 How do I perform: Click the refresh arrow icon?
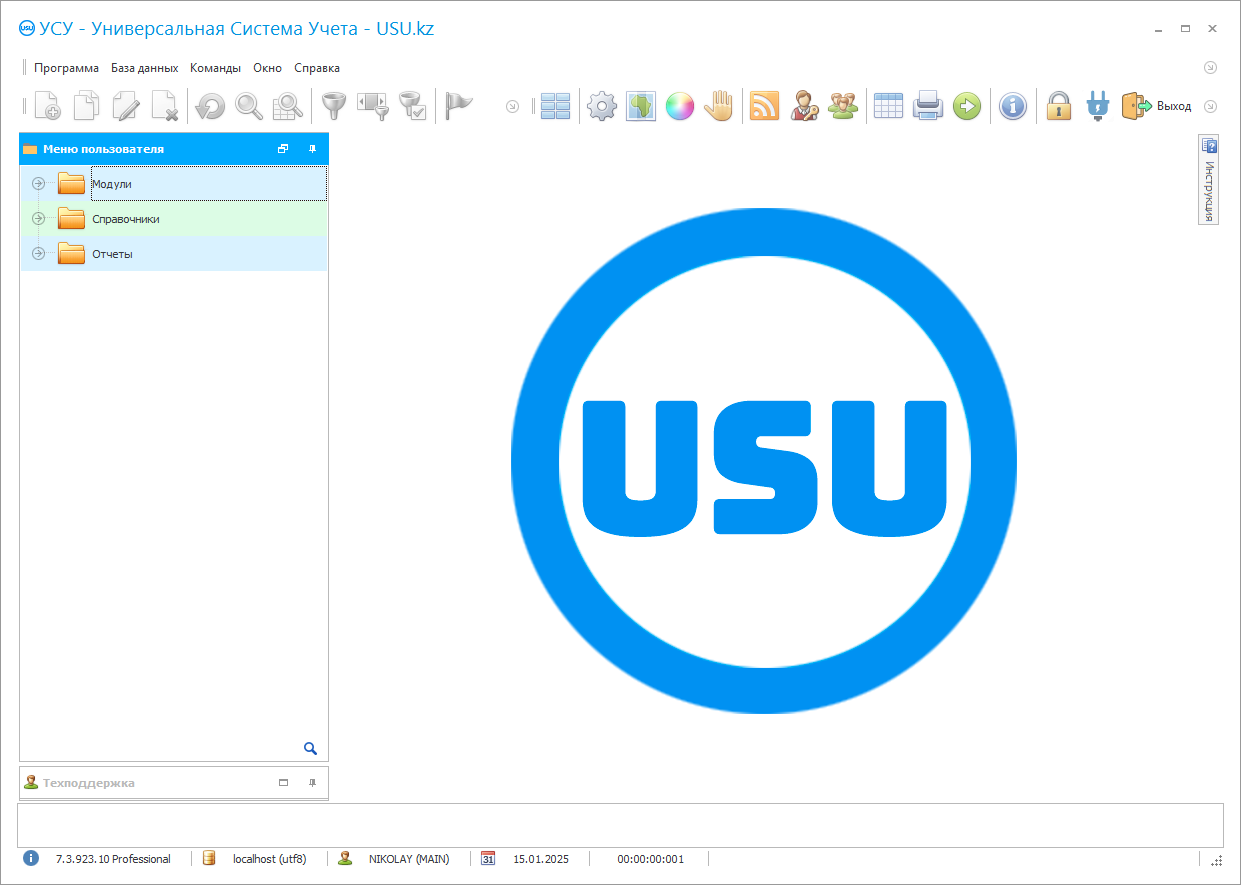click(210, 106)
